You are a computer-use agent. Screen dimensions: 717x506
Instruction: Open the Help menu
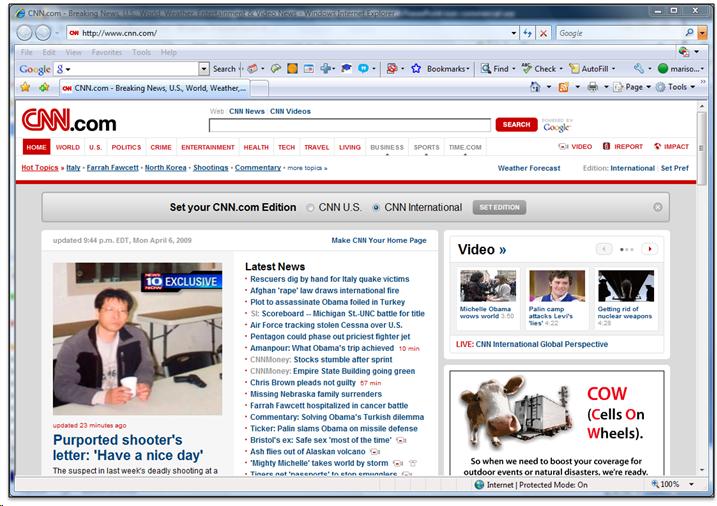pyautogui.click(x=168, y=52)
